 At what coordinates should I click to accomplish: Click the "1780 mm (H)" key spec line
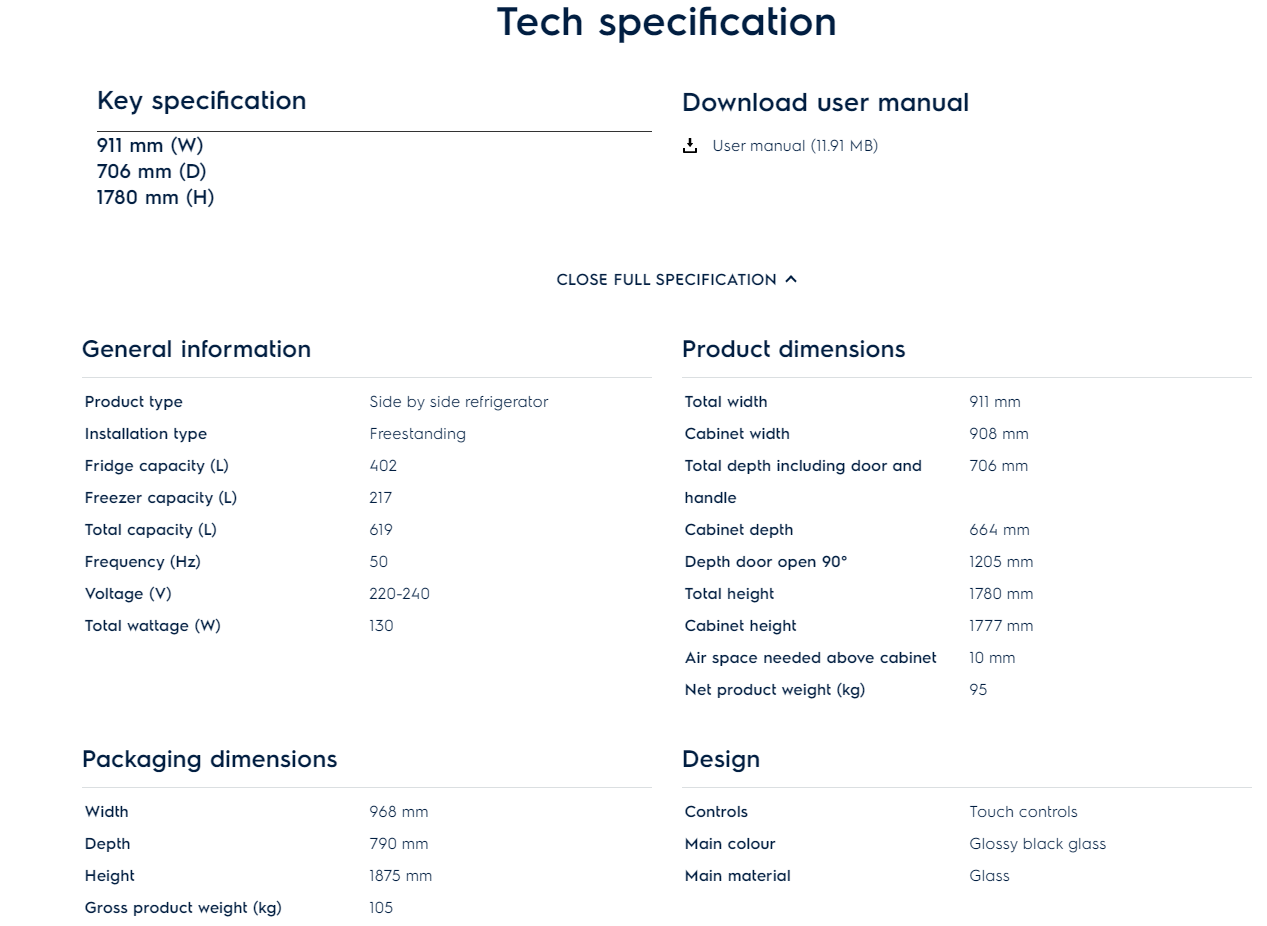(155, 198)
